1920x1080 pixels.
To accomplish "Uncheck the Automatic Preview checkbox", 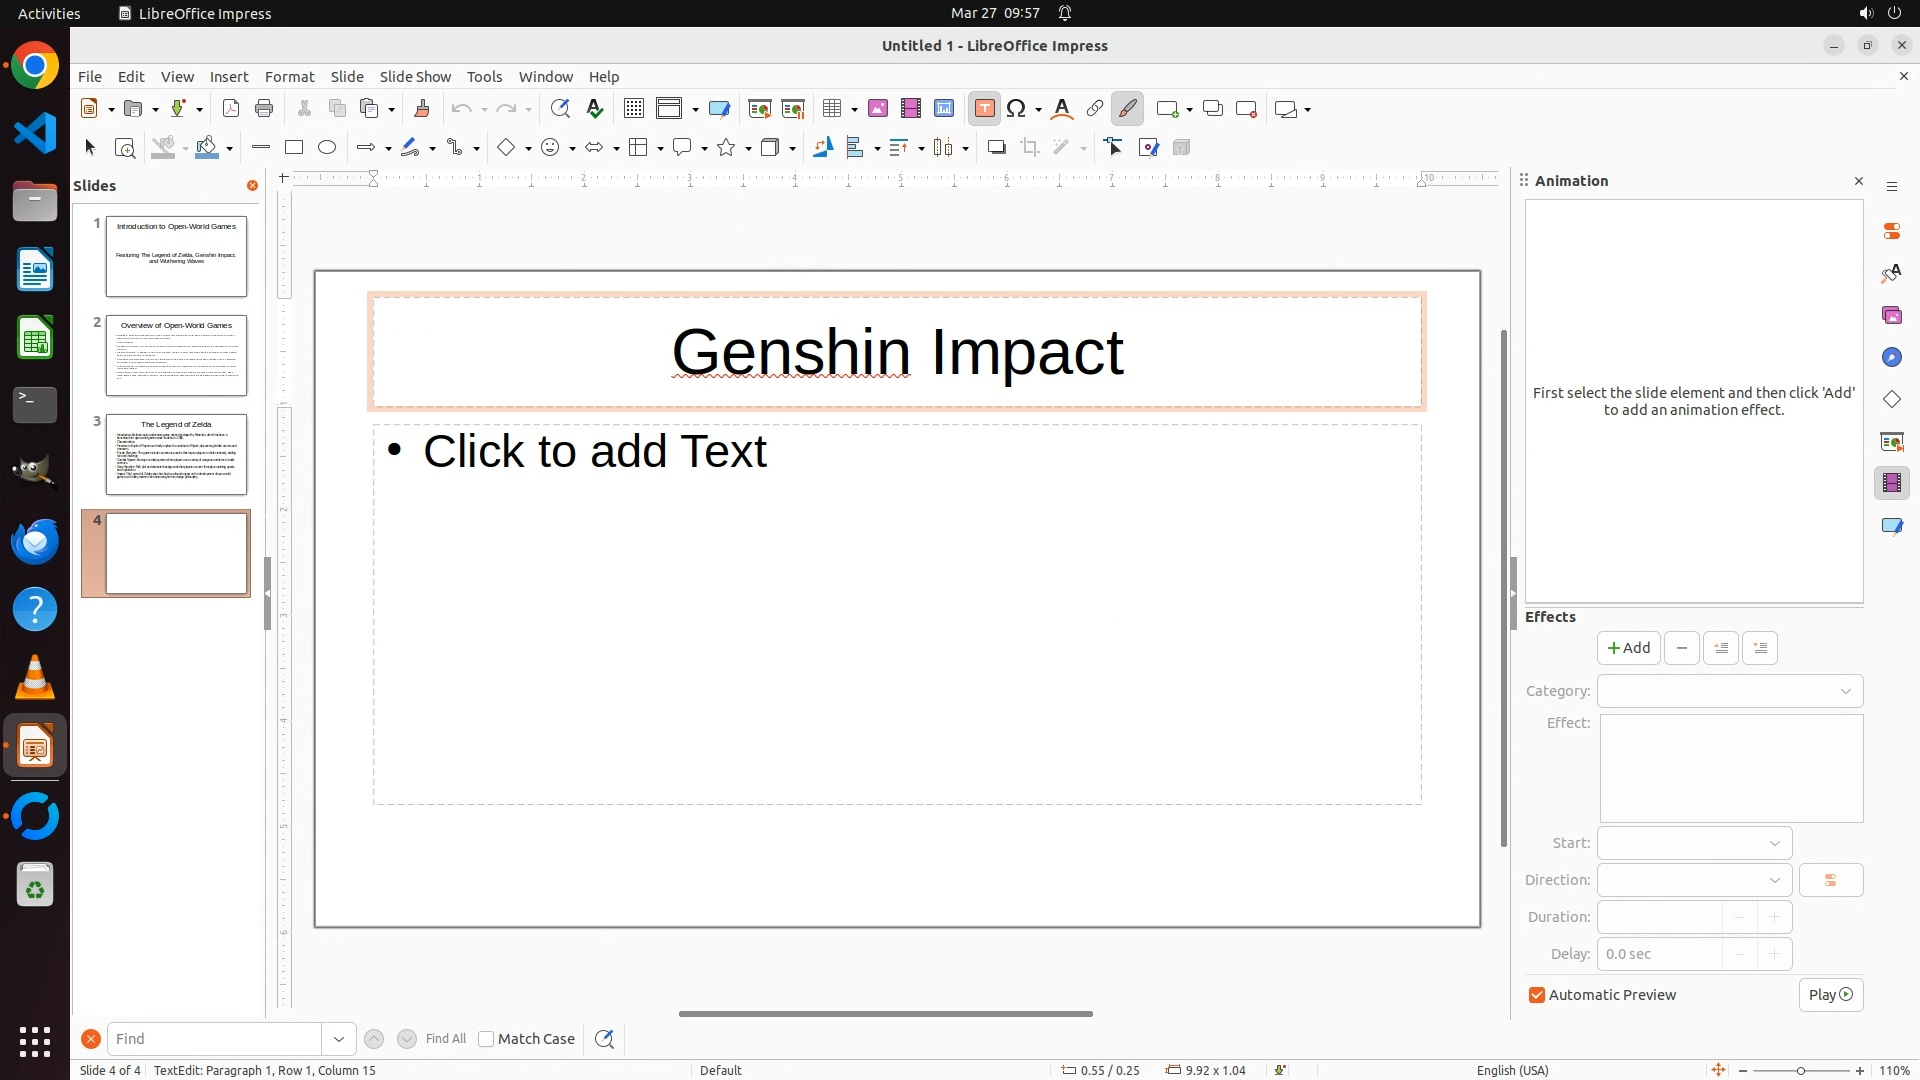I will tap(1537, 995).
